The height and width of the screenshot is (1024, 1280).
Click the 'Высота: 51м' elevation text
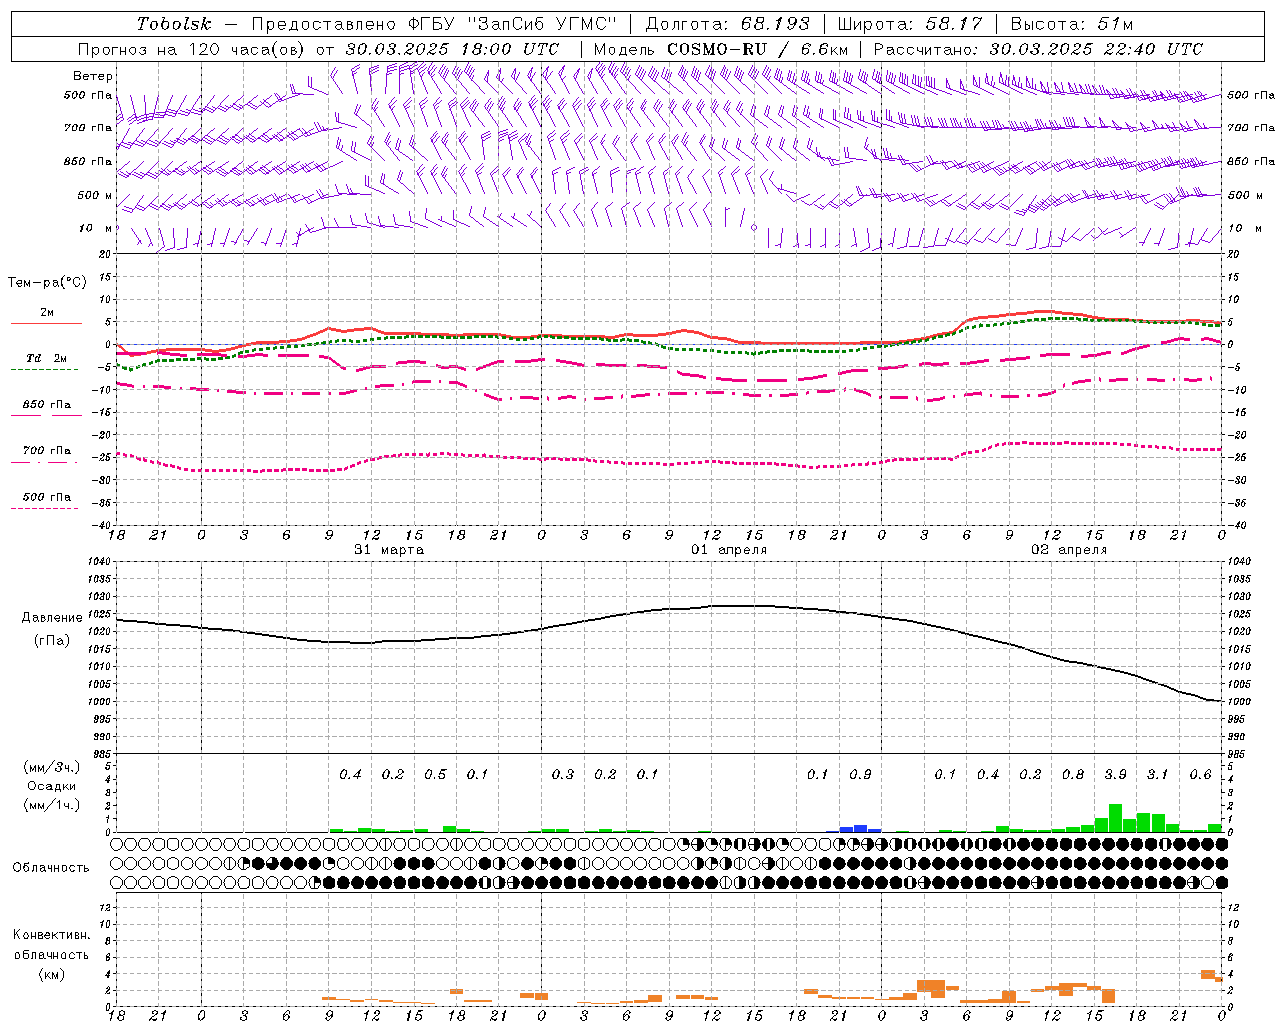[1072, 24]
